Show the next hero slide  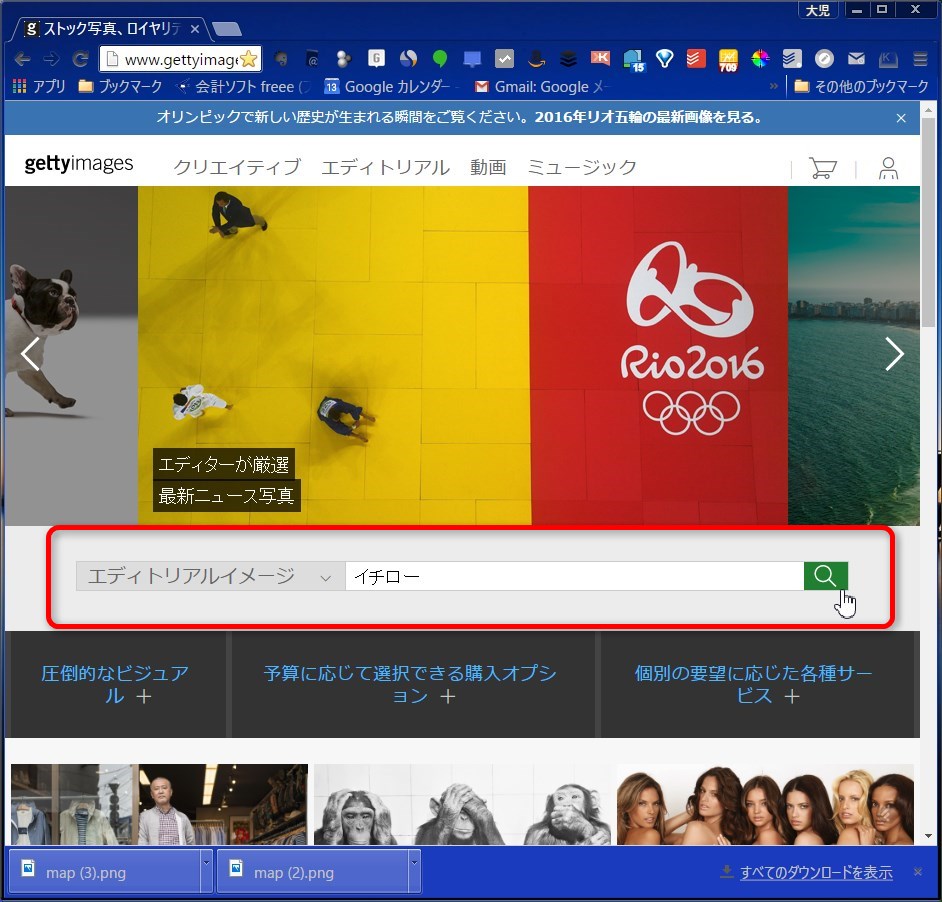894,354
